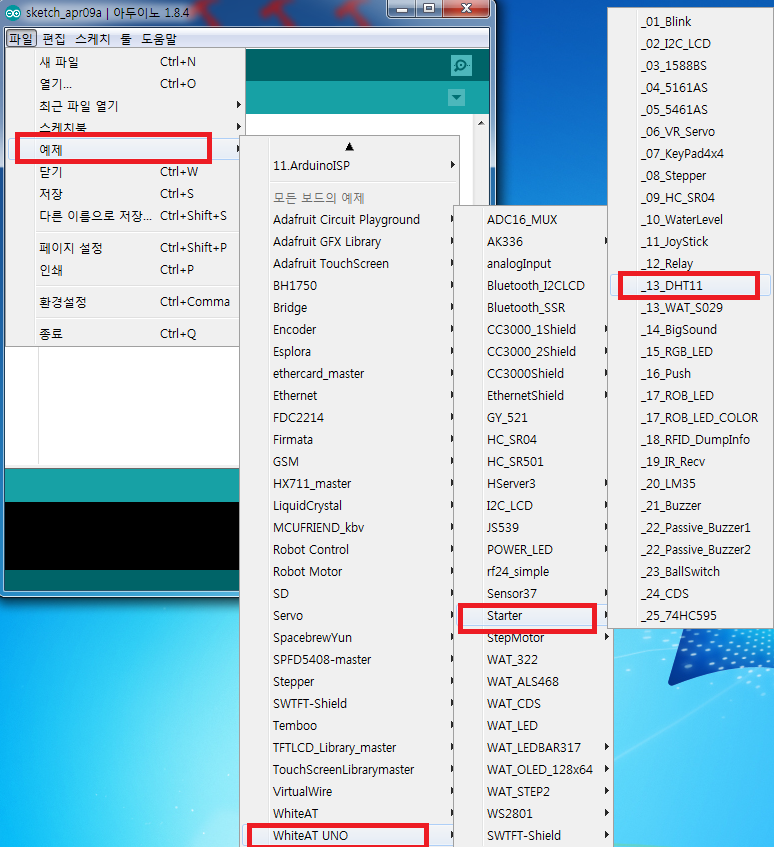Open the _13_DHT11 example

pos(691,286)
